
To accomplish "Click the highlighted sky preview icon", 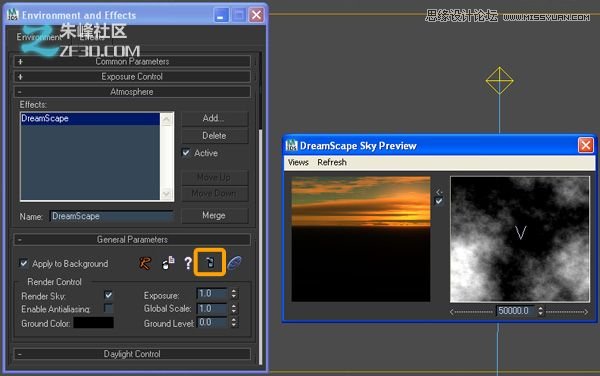I will [210, 262].
